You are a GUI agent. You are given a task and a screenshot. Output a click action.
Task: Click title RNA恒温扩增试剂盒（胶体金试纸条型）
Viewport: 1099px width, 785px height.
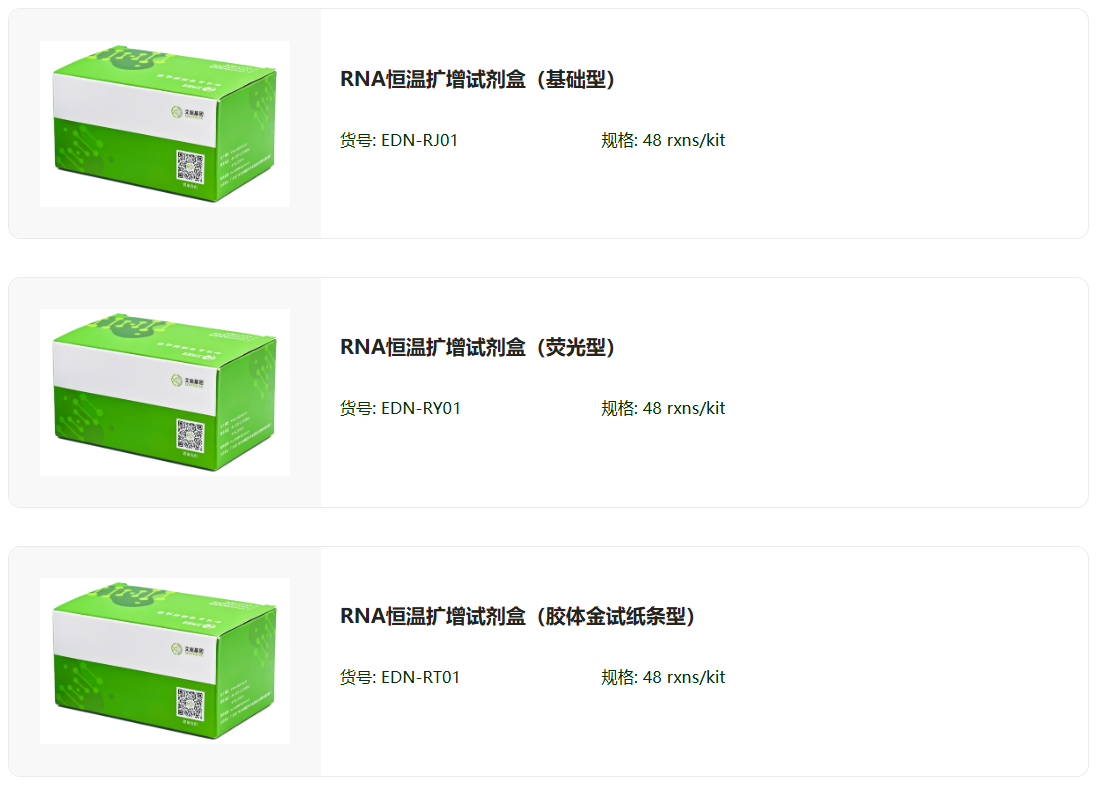click(518, 616)
